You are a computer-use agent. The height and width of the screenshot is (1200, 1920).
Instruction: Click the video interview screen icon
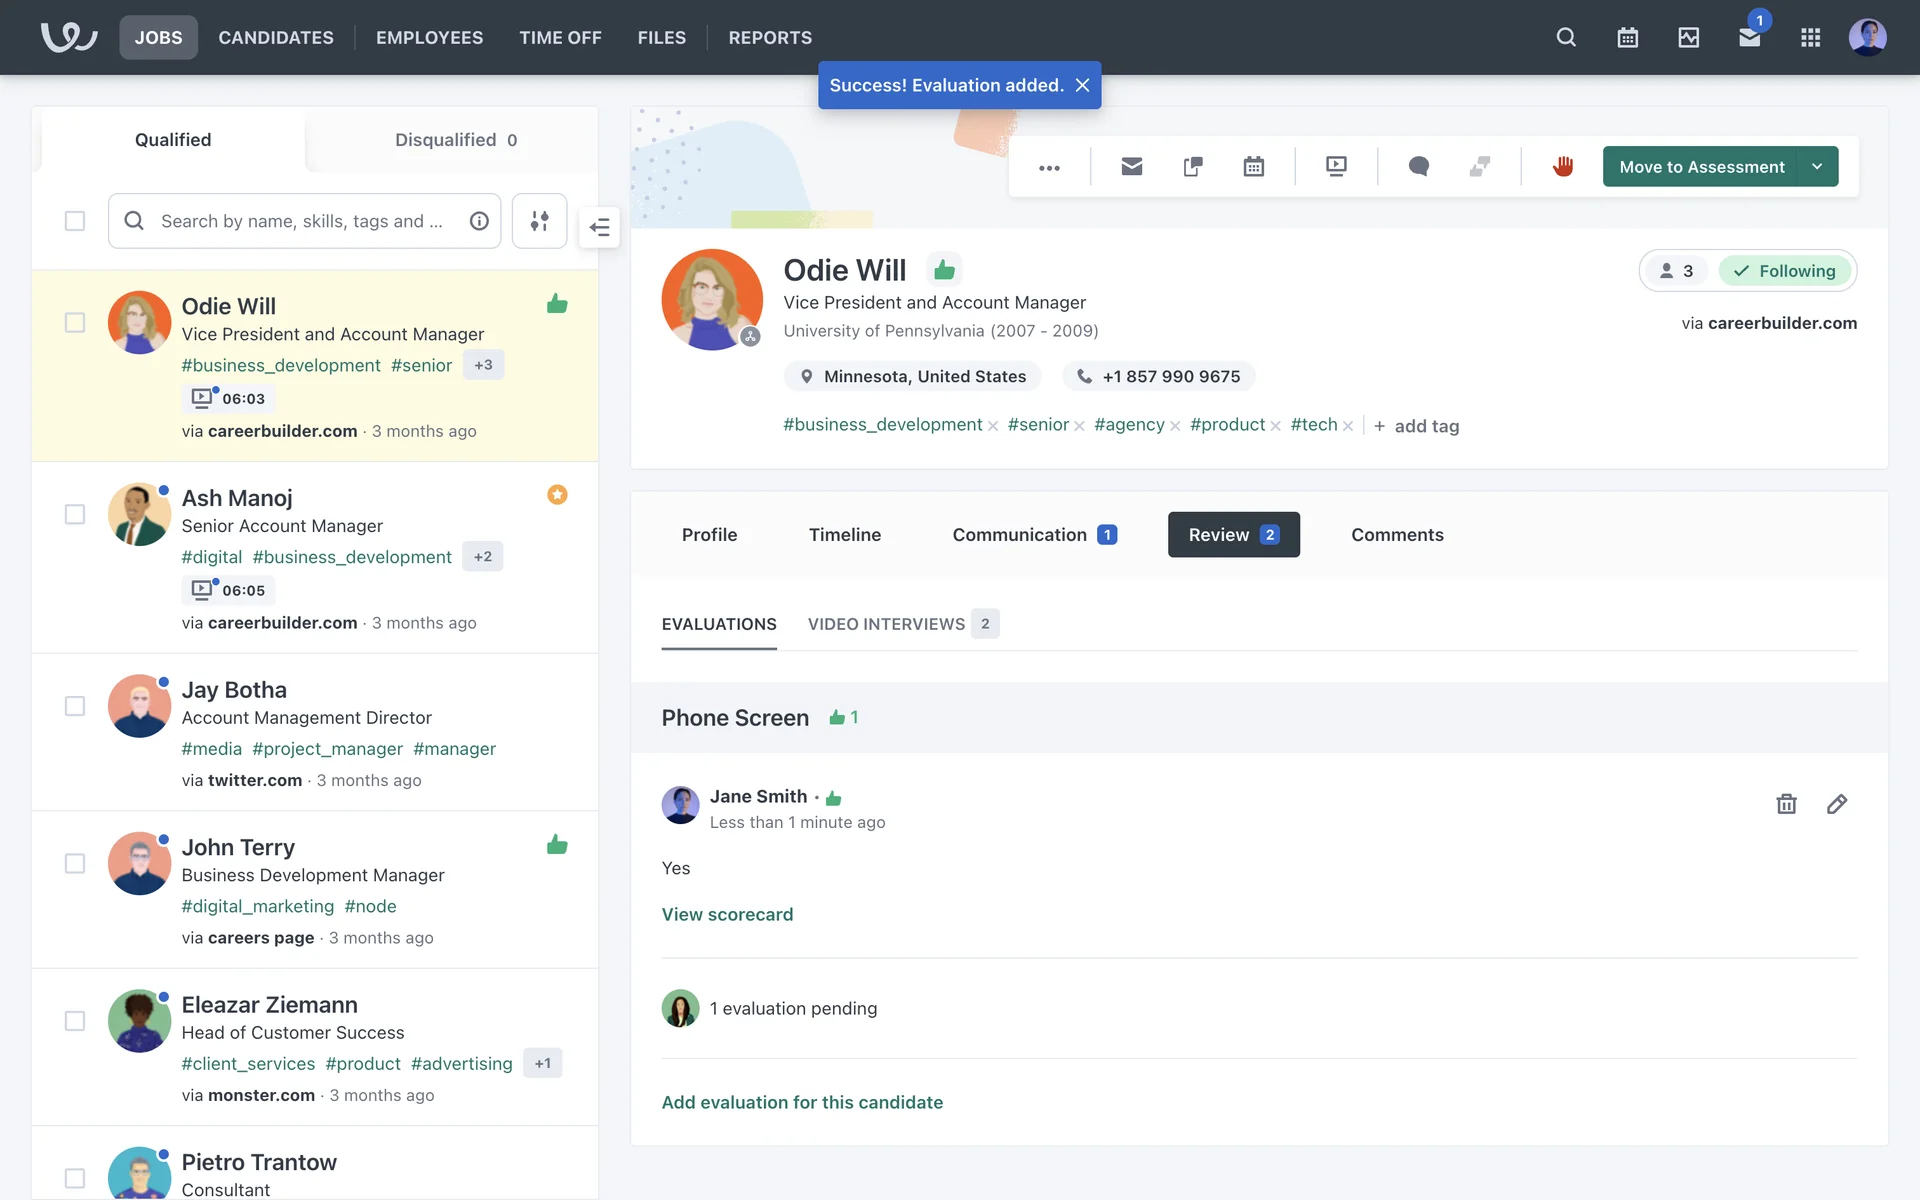(x=1336, y=166)
